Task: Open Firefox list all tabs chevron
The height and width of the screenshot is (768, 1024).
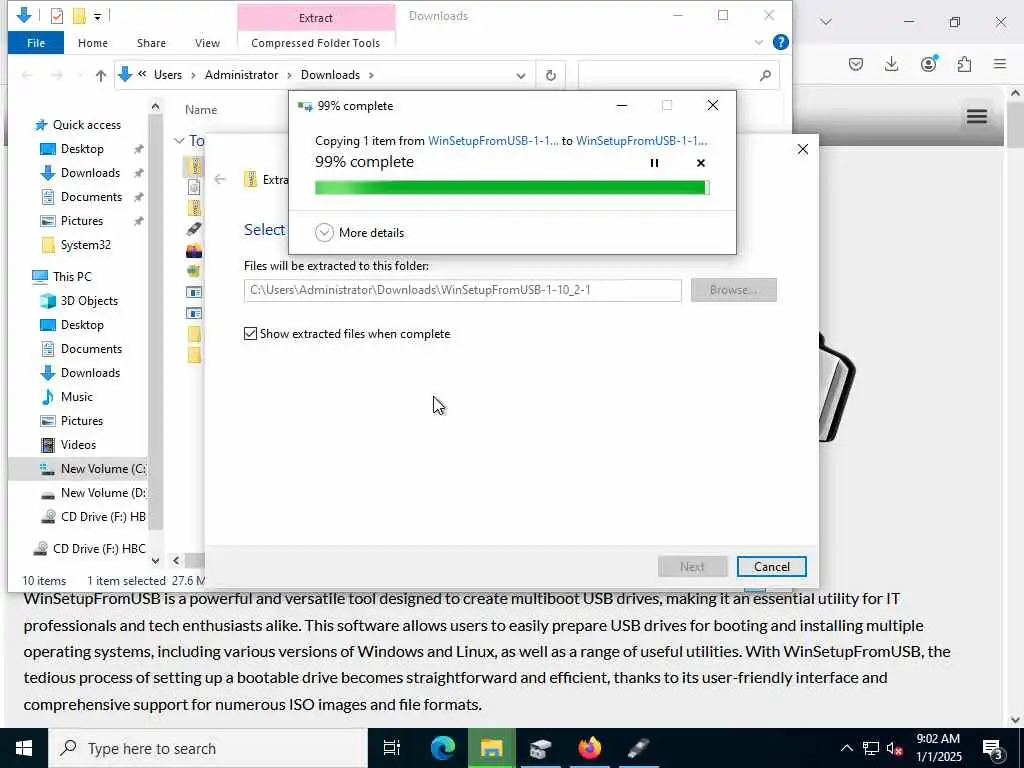Action: tap(825, 22)
